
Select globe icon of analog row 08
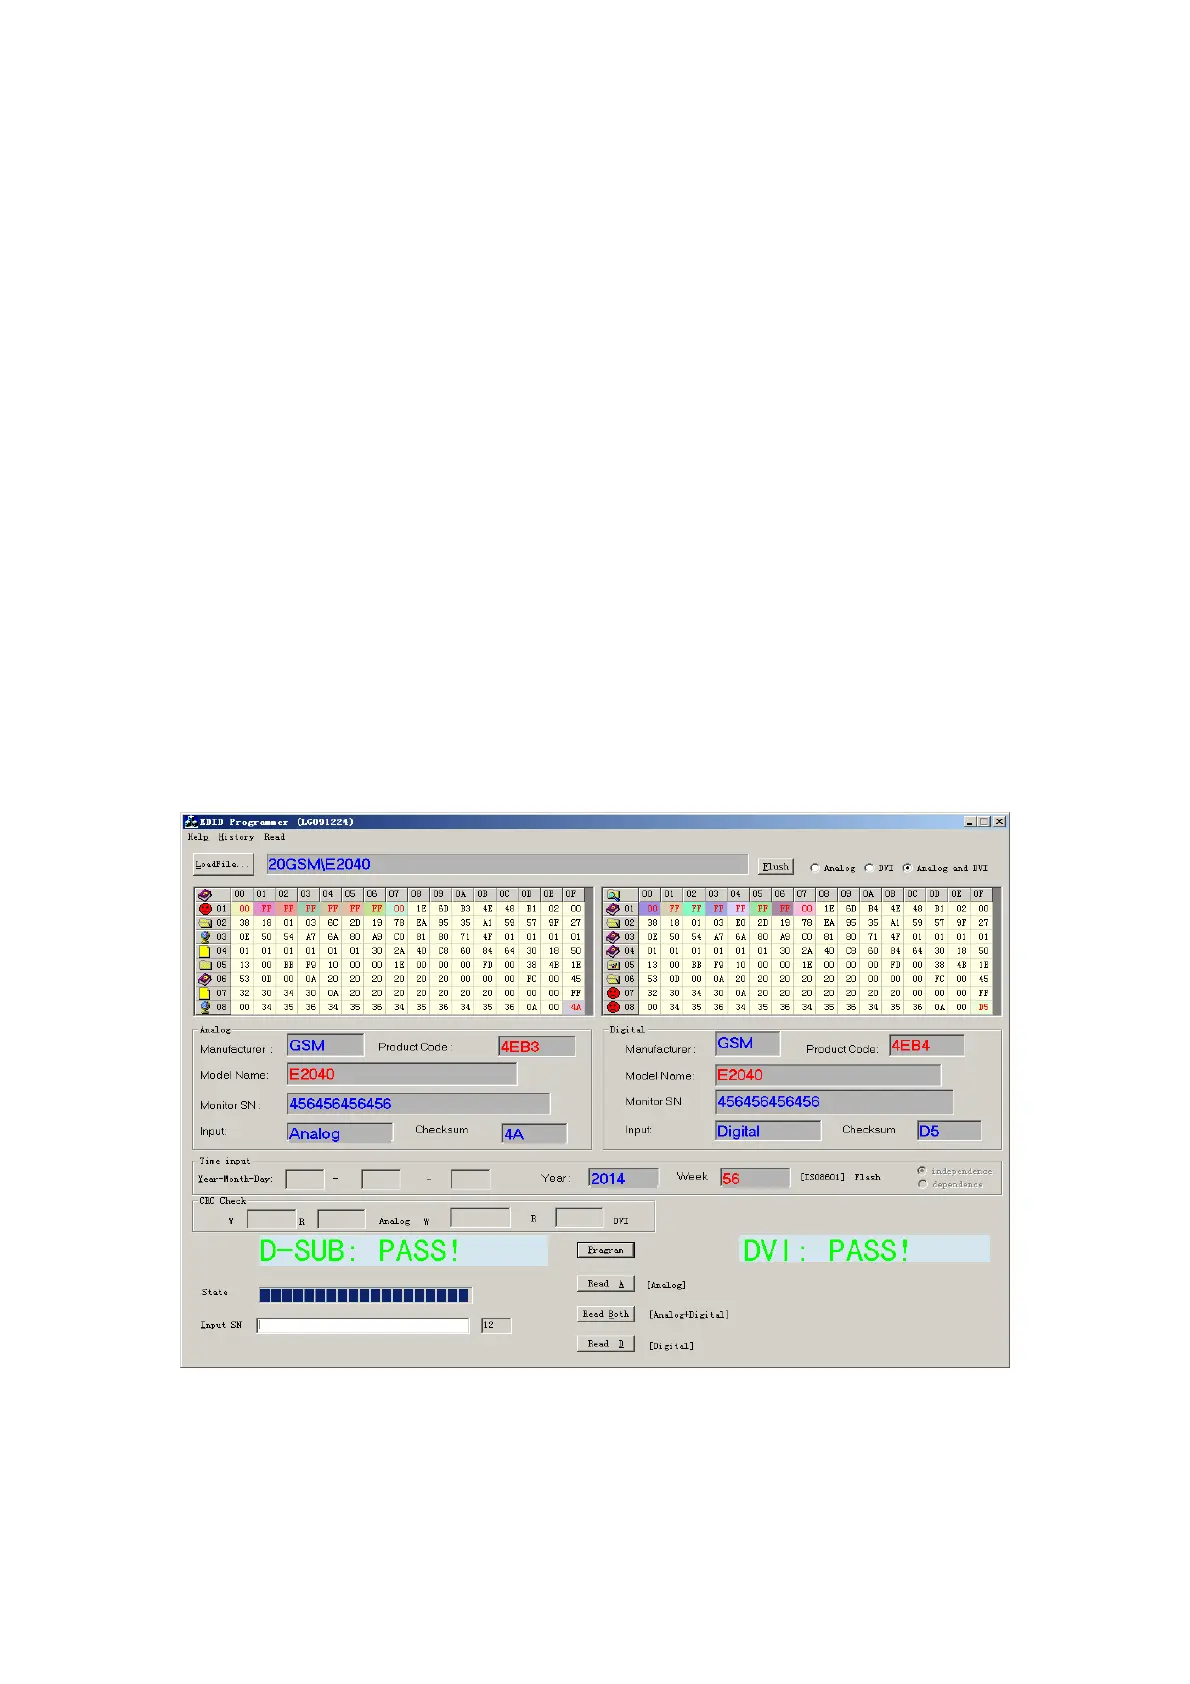(x=205, y=1007)
